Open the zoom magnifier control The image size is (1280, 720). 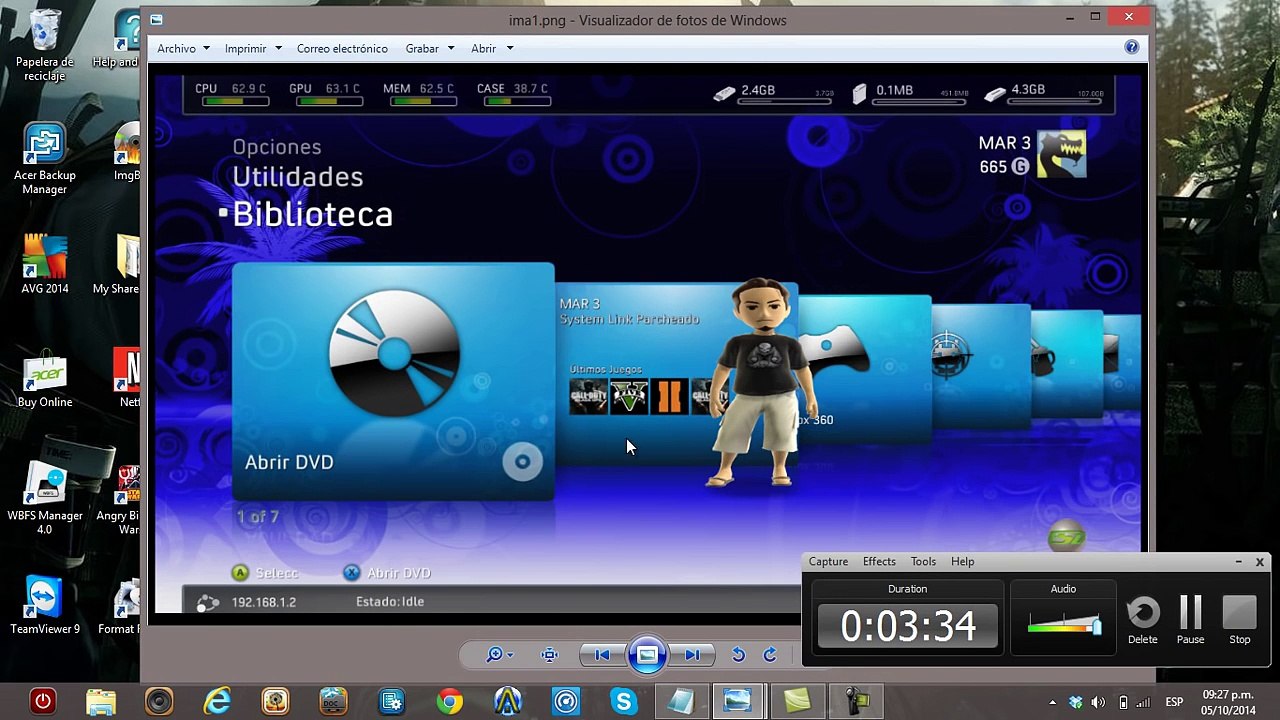coord(498,655)
